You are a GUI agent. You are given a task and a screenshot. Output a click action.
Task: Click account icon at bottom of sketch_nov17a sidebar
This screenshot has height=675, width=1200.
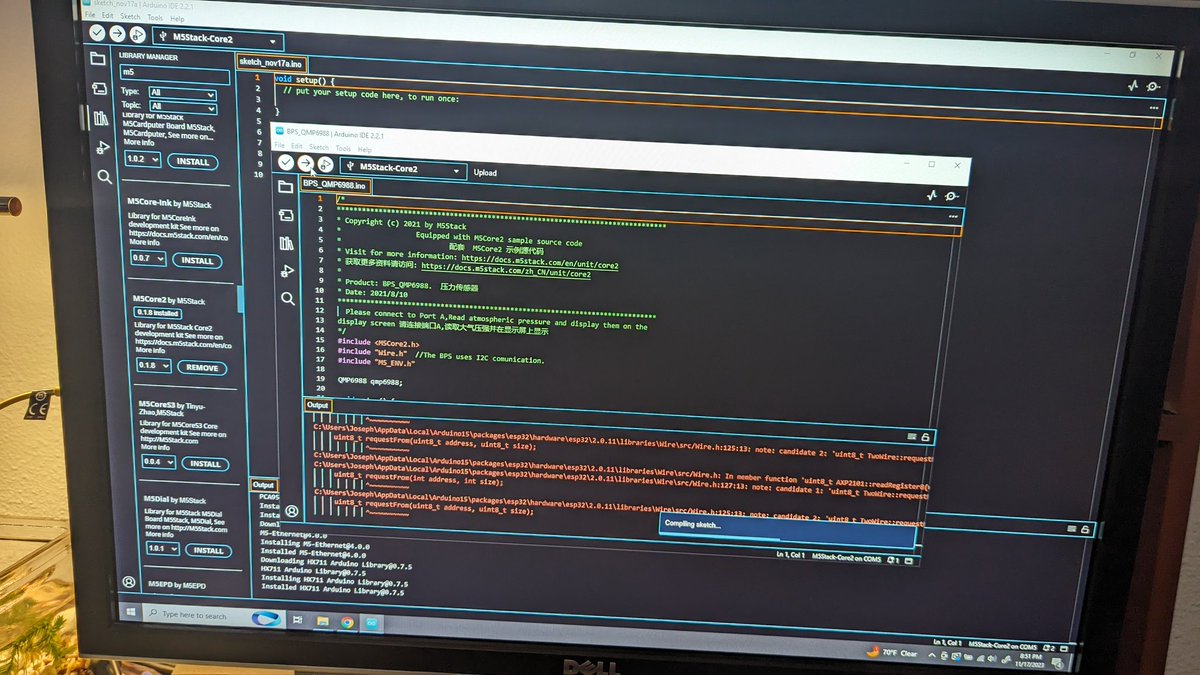(129, 582)
